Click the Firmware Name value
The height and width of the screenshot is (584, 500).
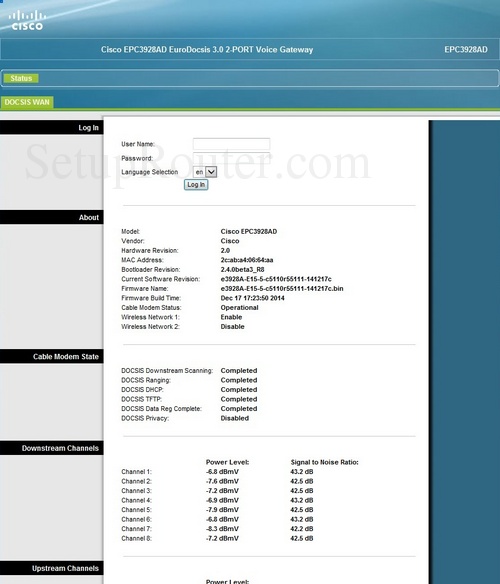pos(282,289)
